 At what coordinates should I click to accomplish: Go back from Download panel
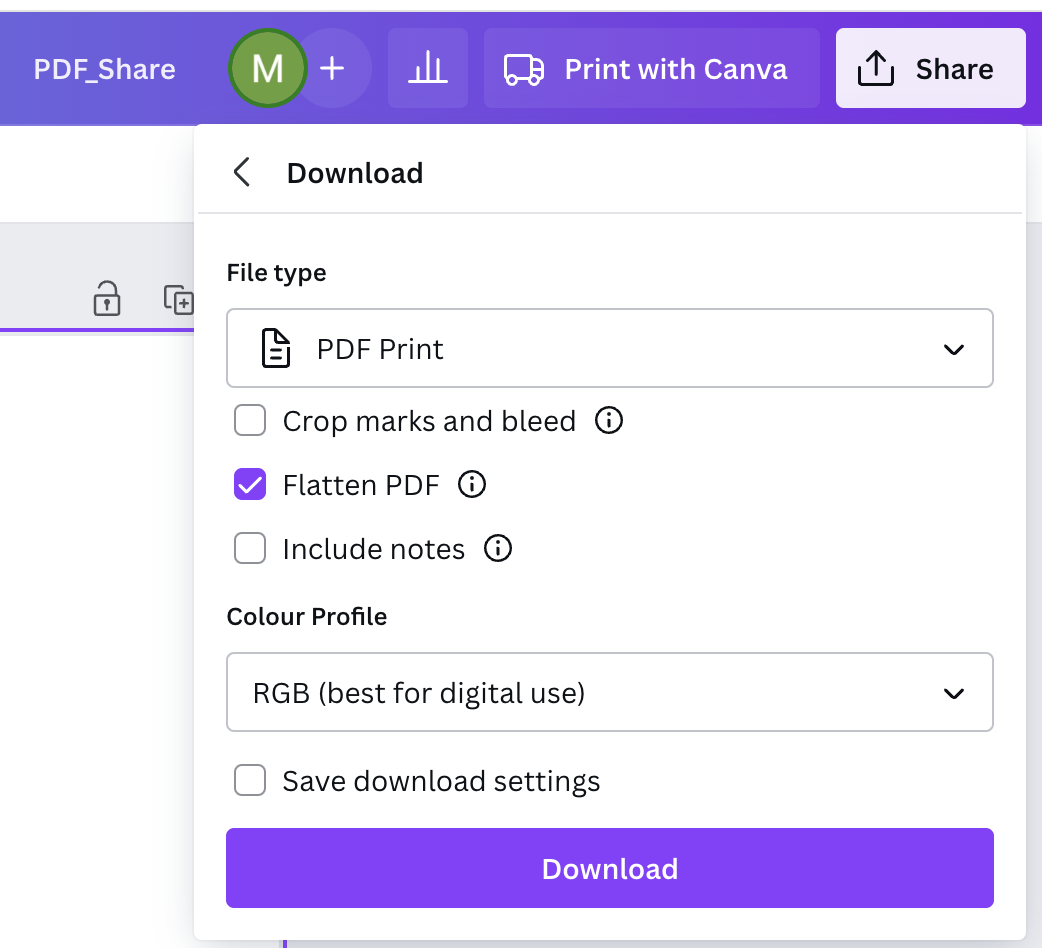pos(242,173)
